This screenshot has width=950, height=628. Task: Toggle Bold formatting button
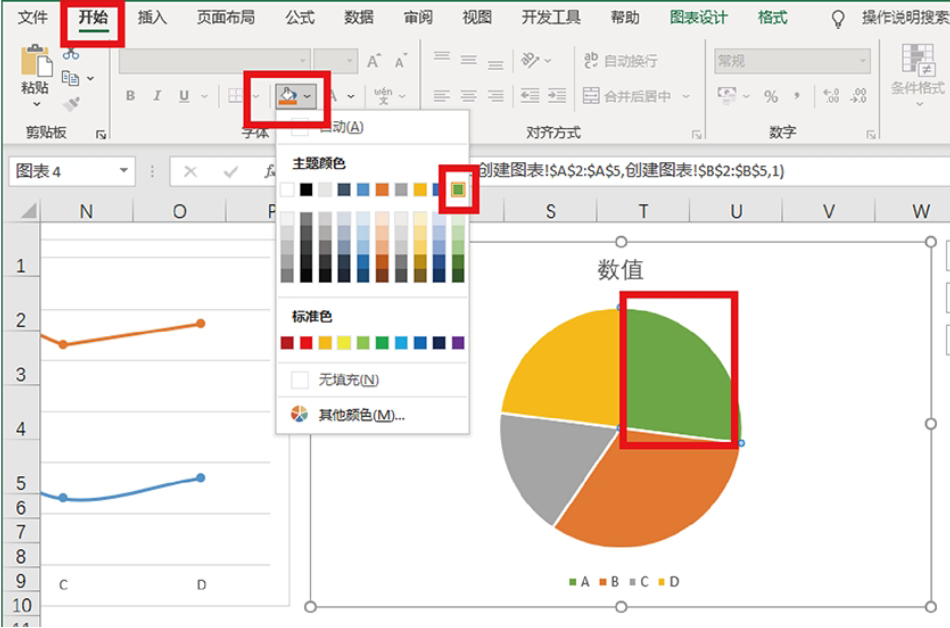(130, 97)
